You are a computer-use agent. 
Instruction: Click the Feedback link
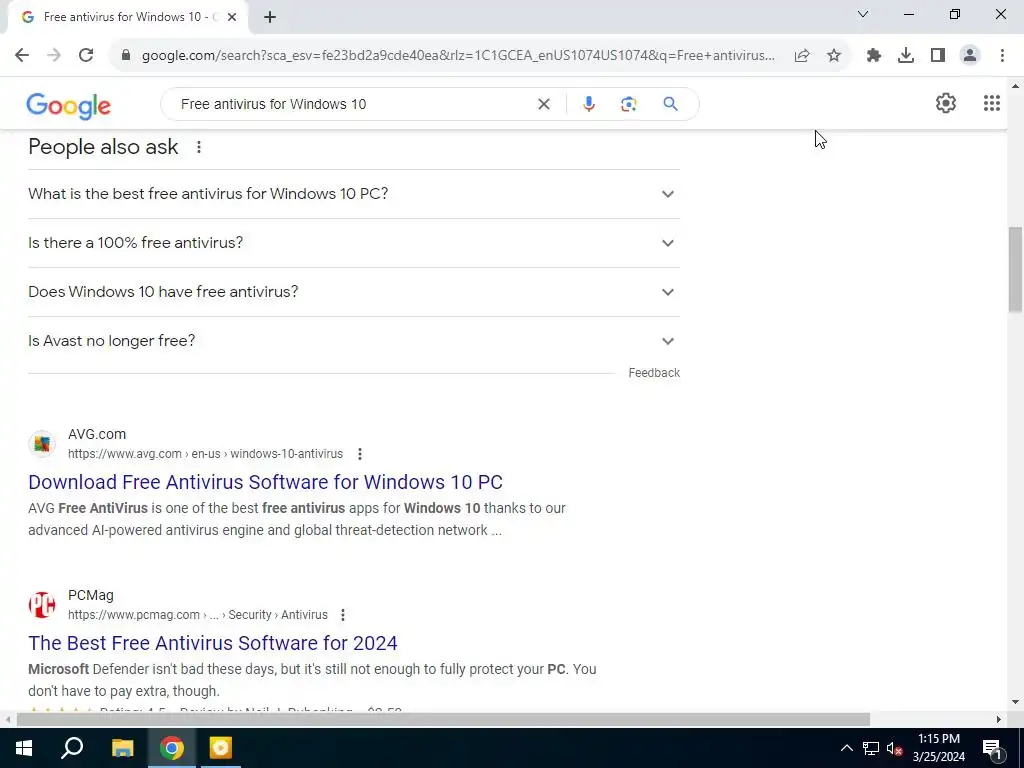tap(654, 373)
